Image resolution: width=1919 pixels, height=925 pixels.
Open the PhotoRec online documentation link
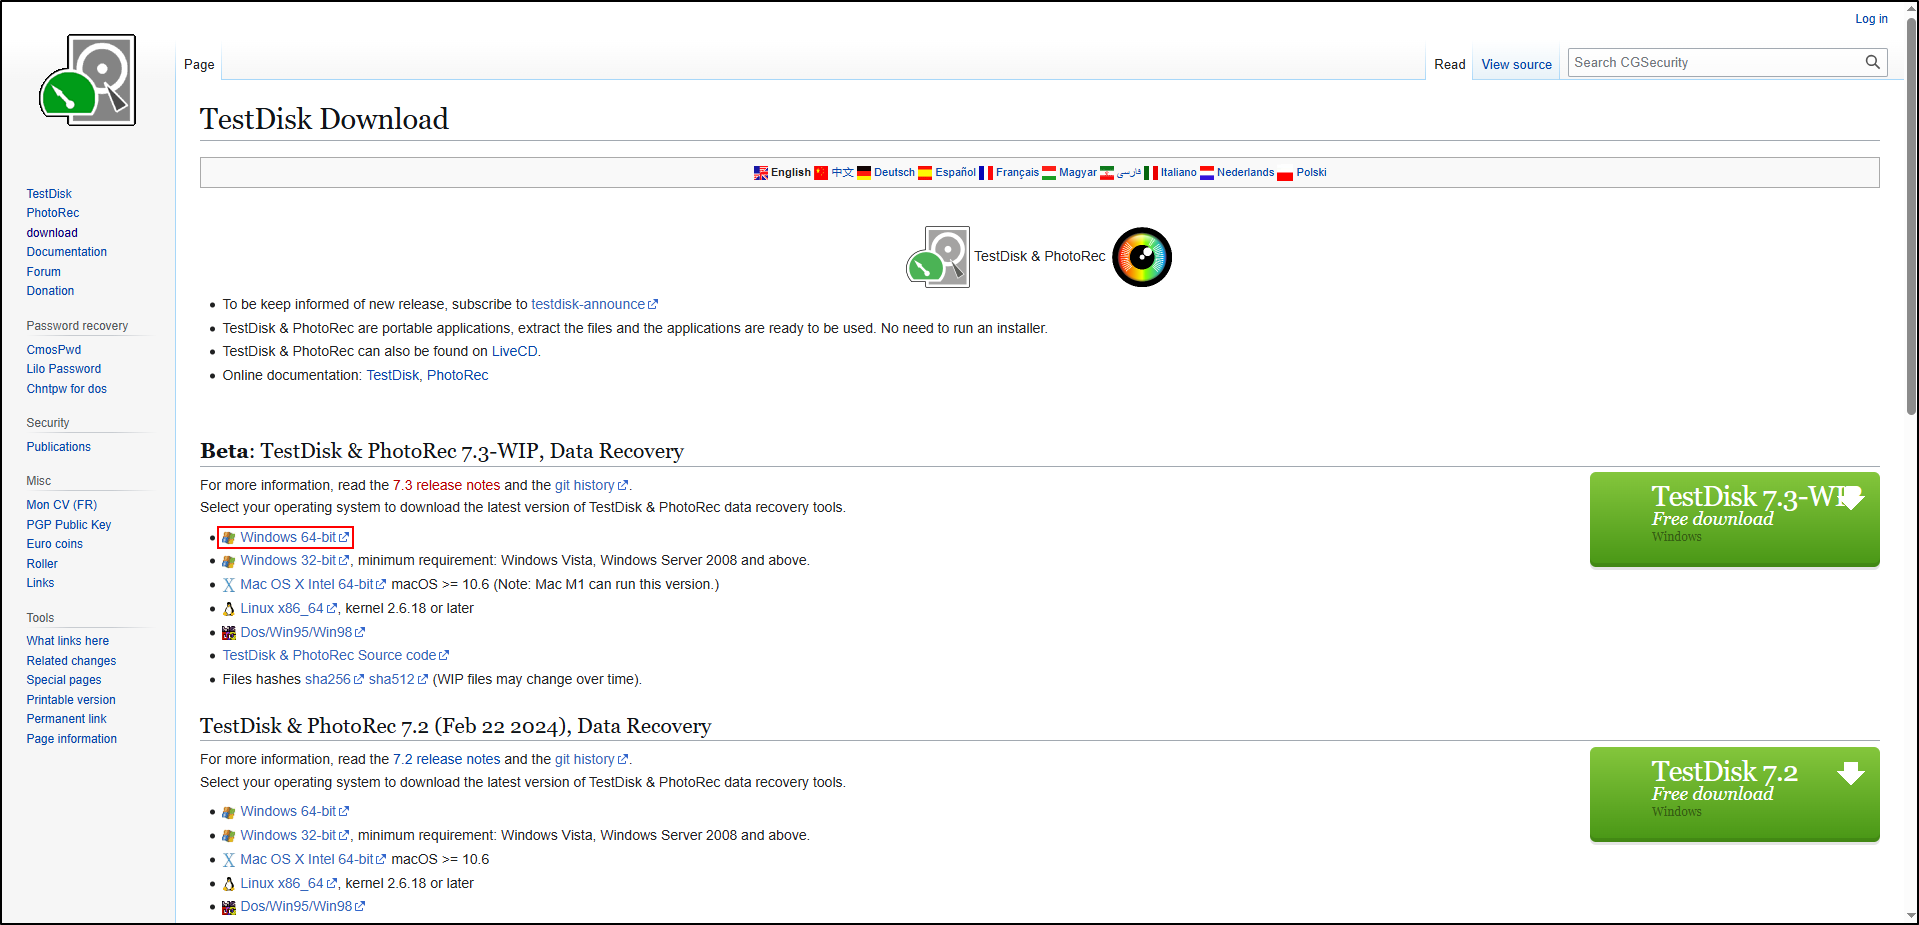point(458,375)
